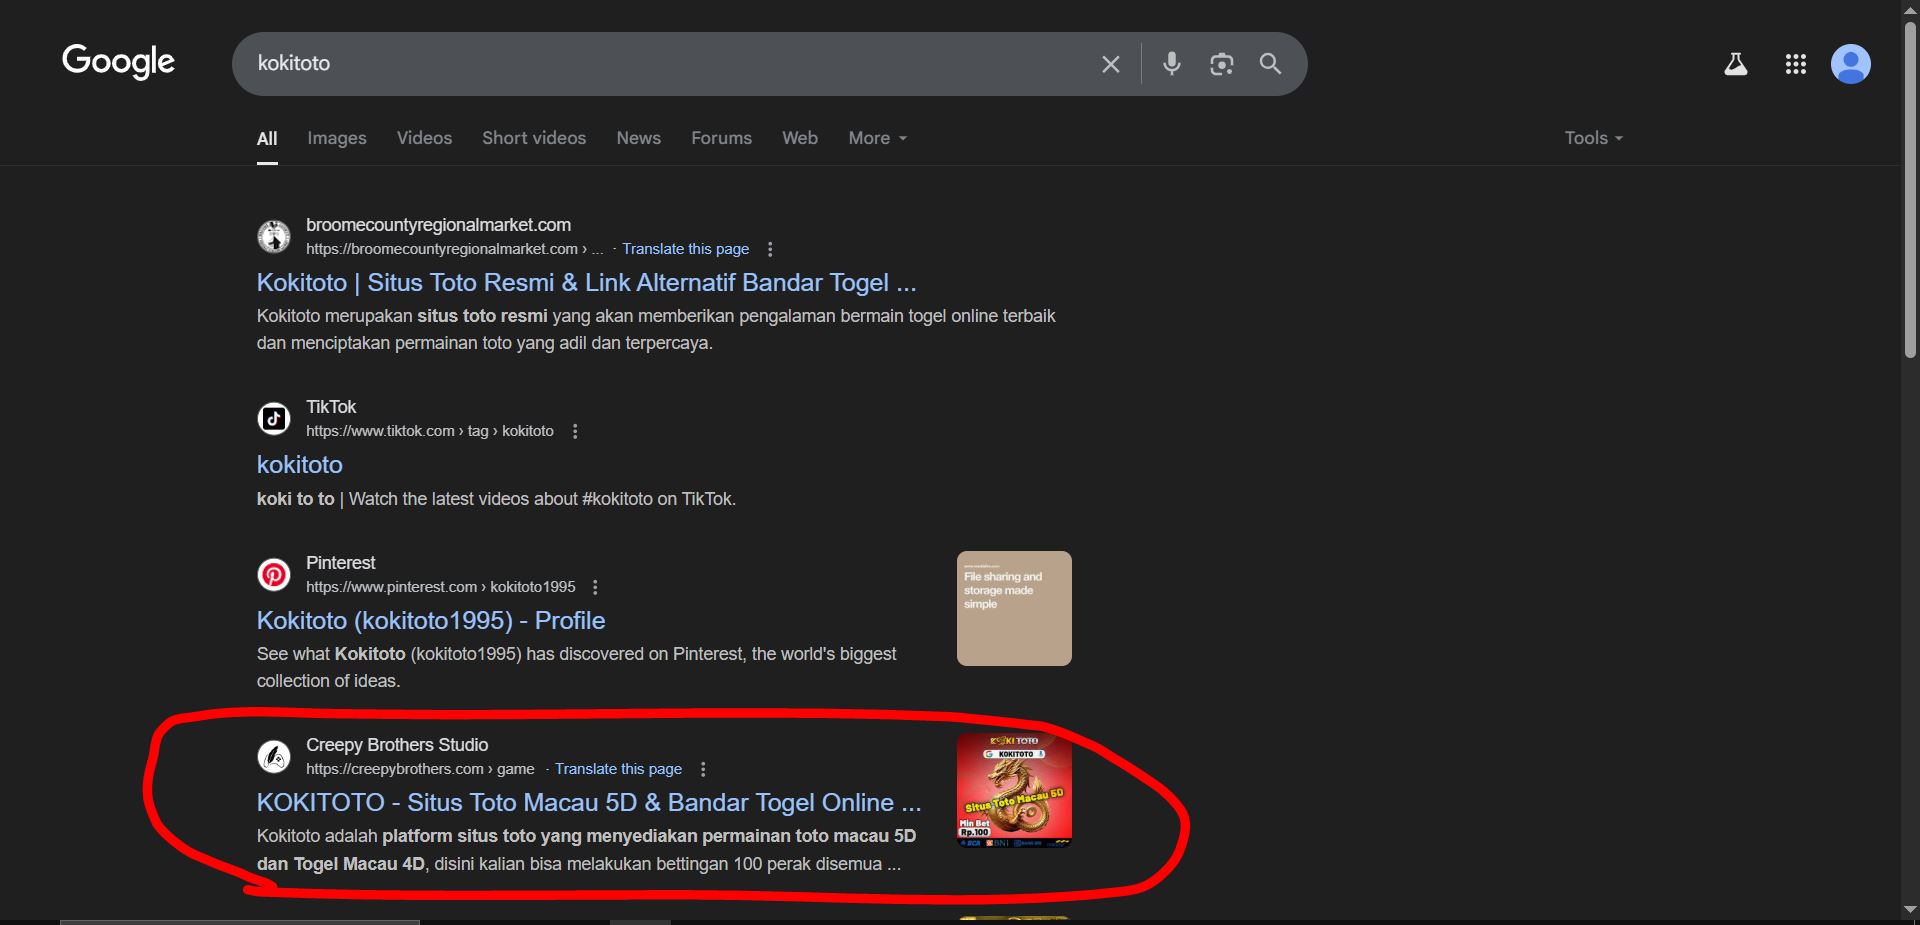This screenshot has width=1920, height=925.
Task: Switch to the Images tab
Action: tap(336, 138)
